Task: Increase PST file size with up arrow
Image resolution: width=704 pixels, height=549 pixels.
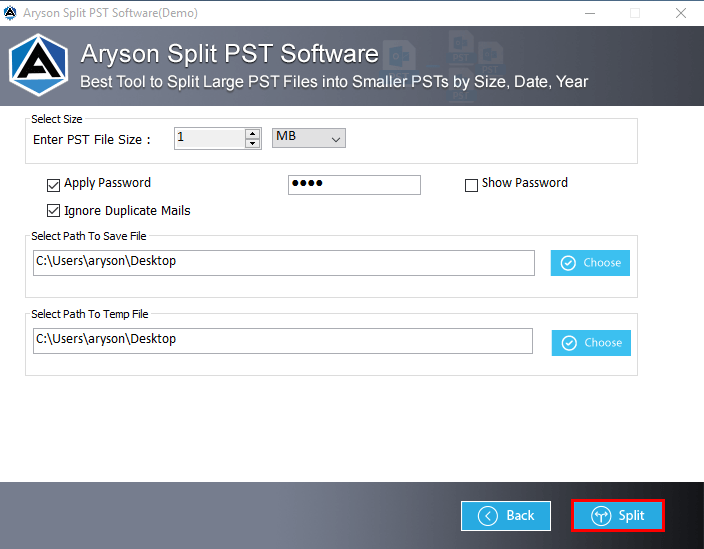Action: click(253, 134)
